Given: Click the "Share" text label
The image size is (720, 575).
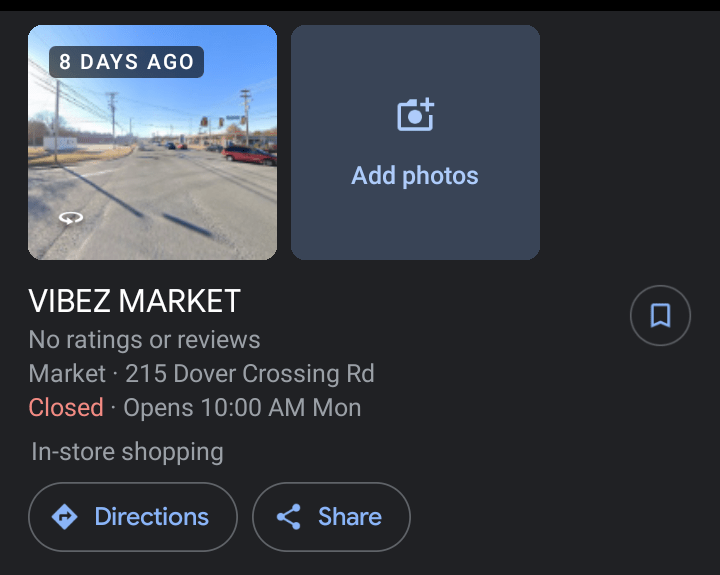Looking at the screenshot, I should click(350, 517).
